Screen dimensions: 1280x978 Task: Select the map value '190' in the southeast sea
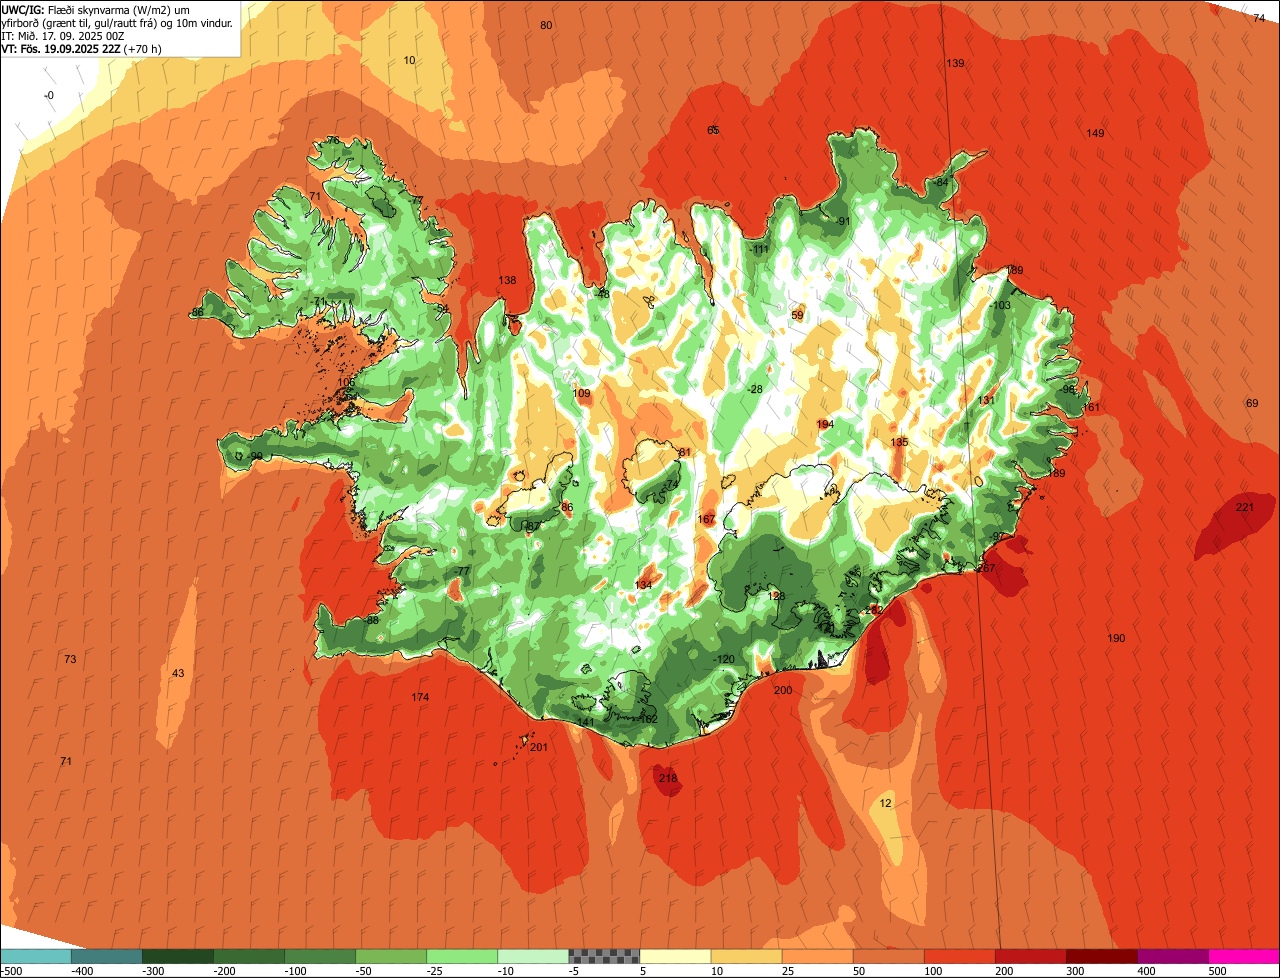(x=1116, y=638)
